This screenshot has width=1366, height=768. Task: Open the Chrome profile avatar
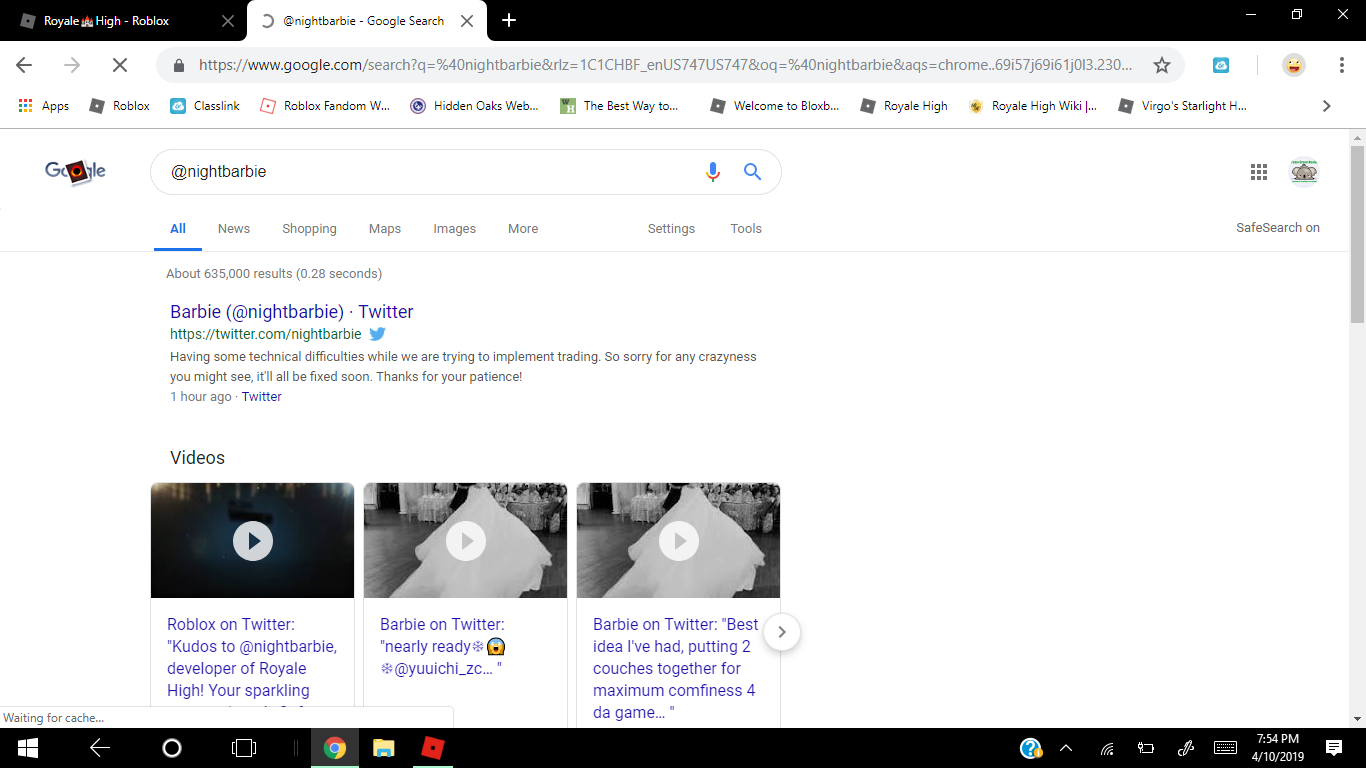pos(1294,65)
